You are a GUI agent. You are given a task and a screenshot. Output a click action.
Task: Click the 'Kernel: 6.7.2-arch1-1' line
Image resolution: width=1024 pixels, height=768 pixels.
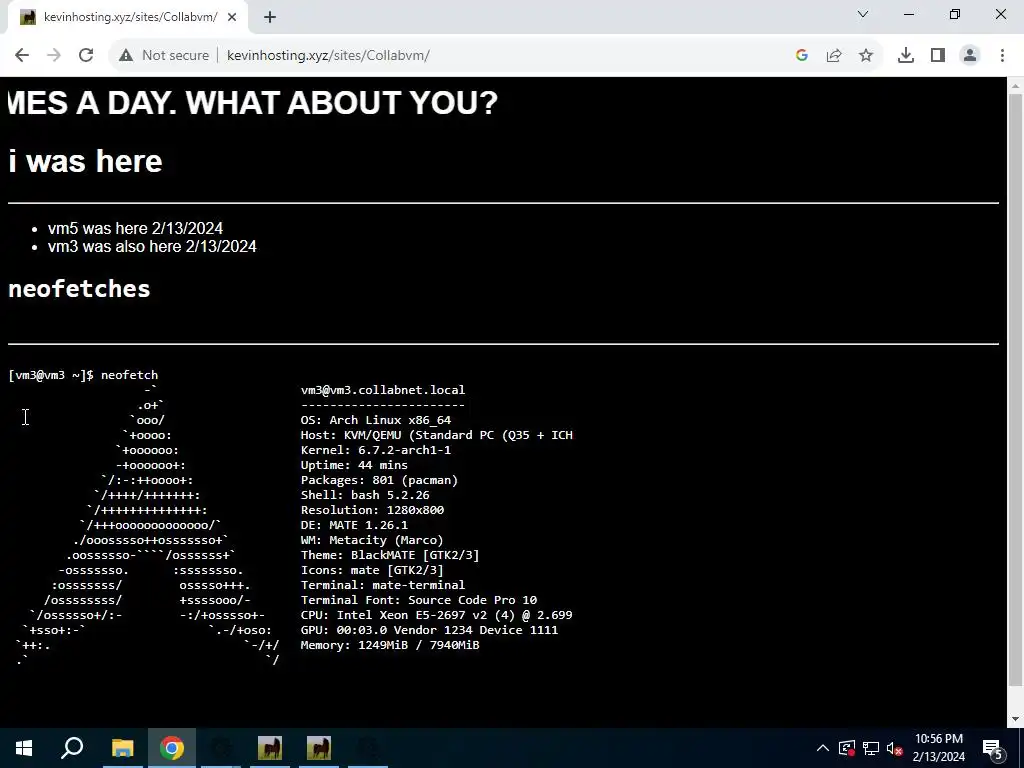pos(376,450)
